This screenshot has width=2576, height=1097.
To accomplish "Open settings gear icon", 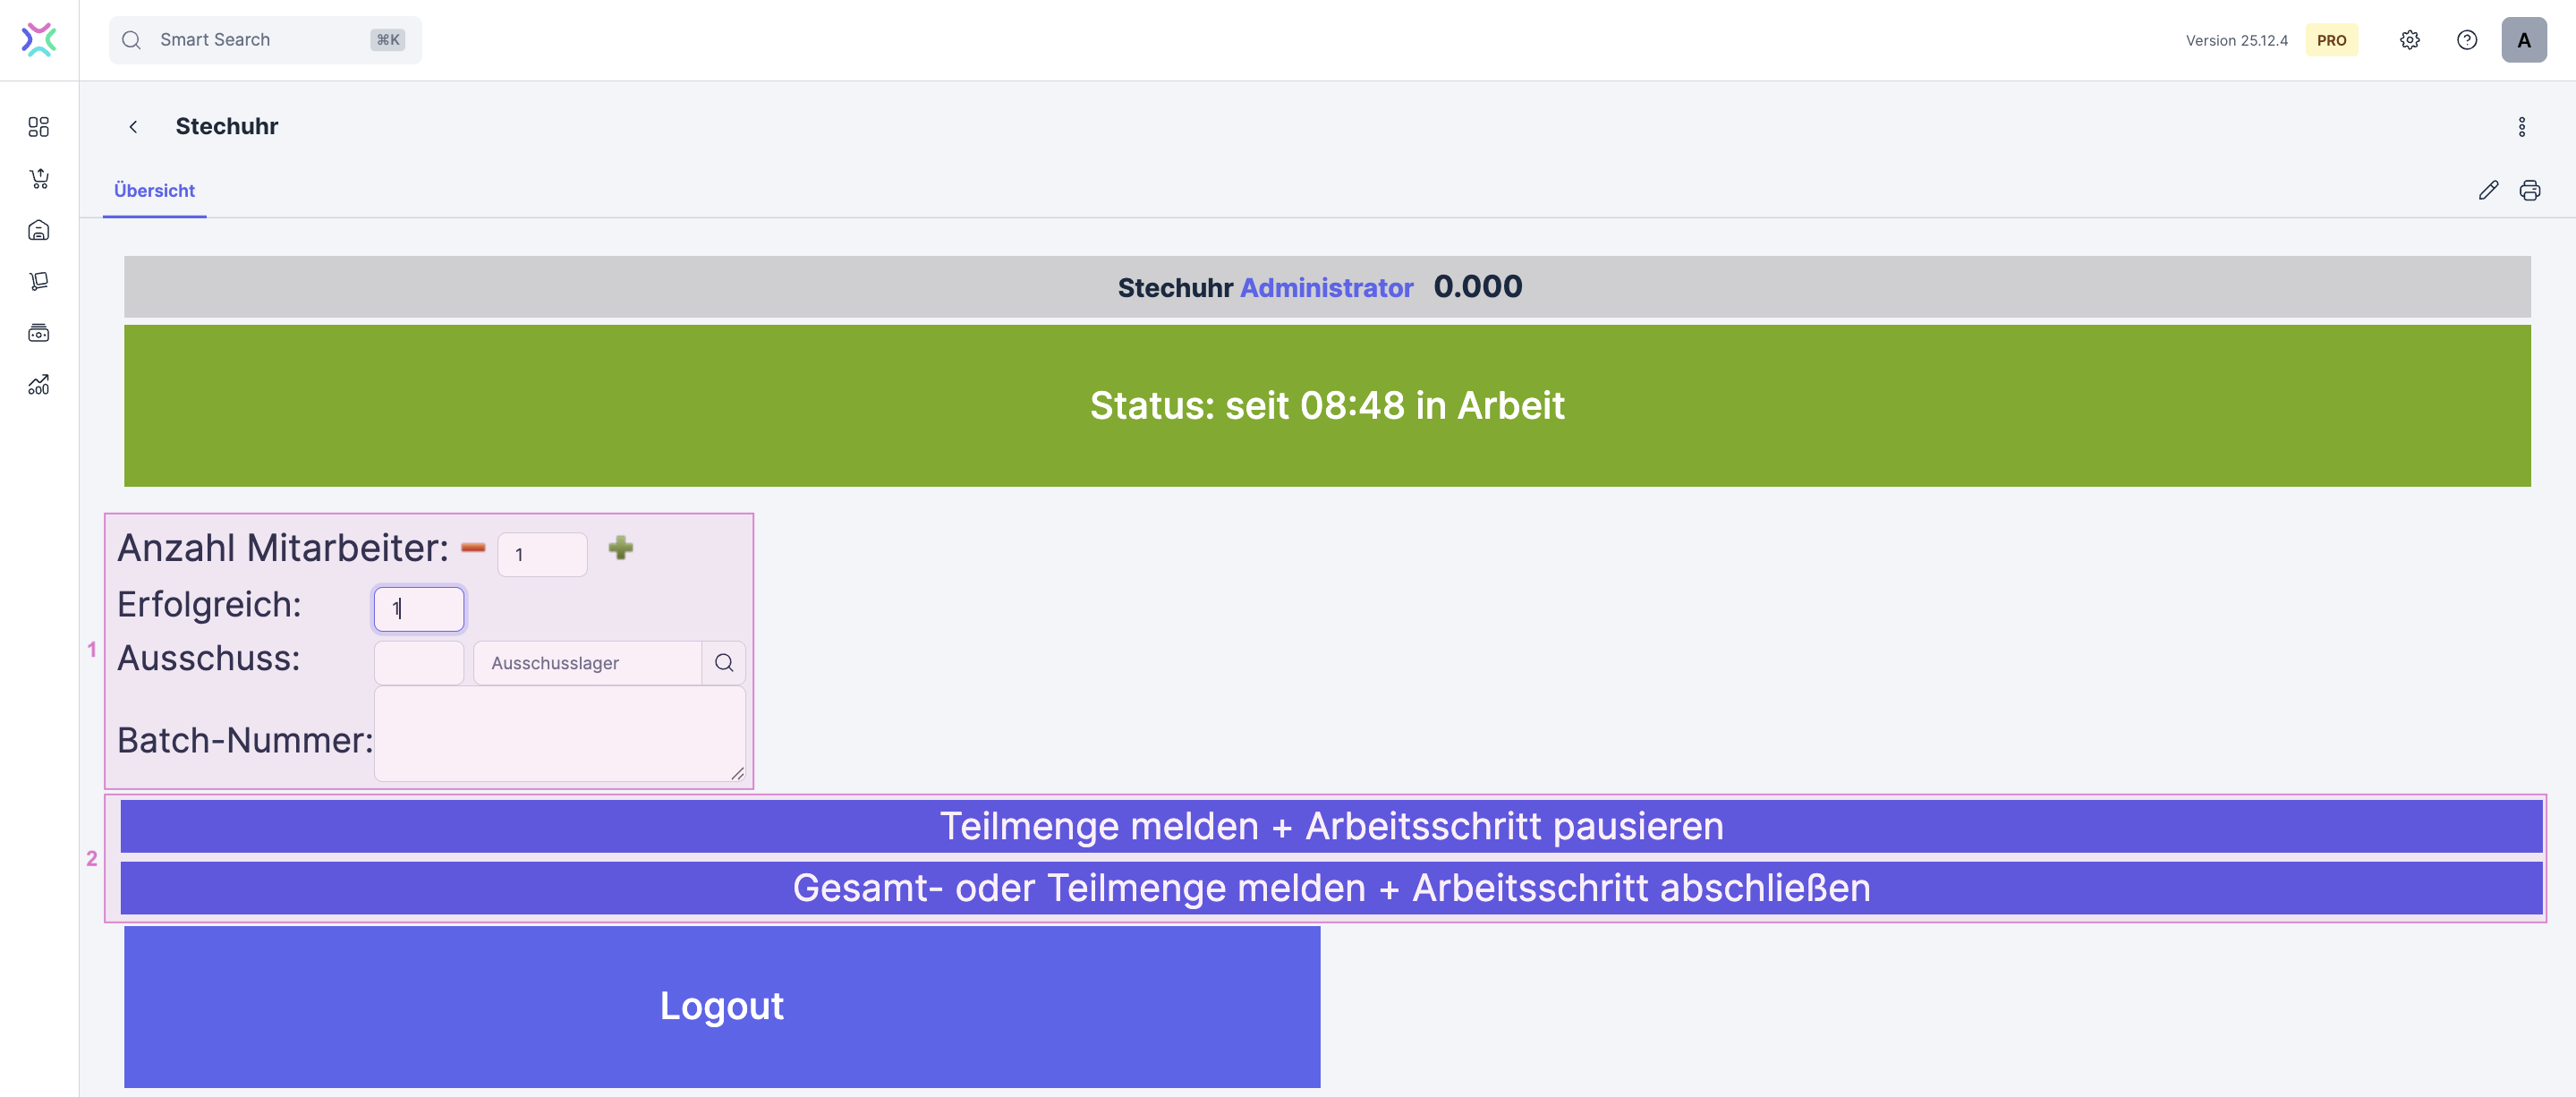I will 2409,40.
